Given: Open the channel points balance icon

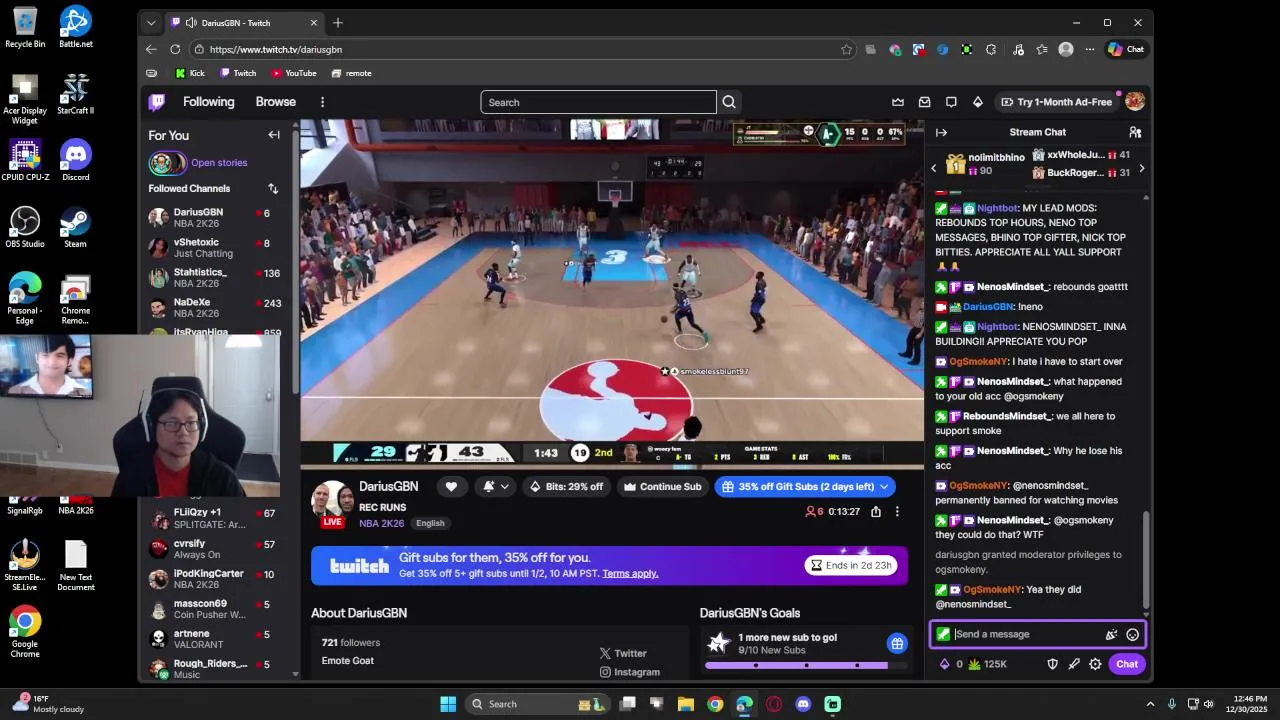Looking at the screenshot, I should point(973,664).
